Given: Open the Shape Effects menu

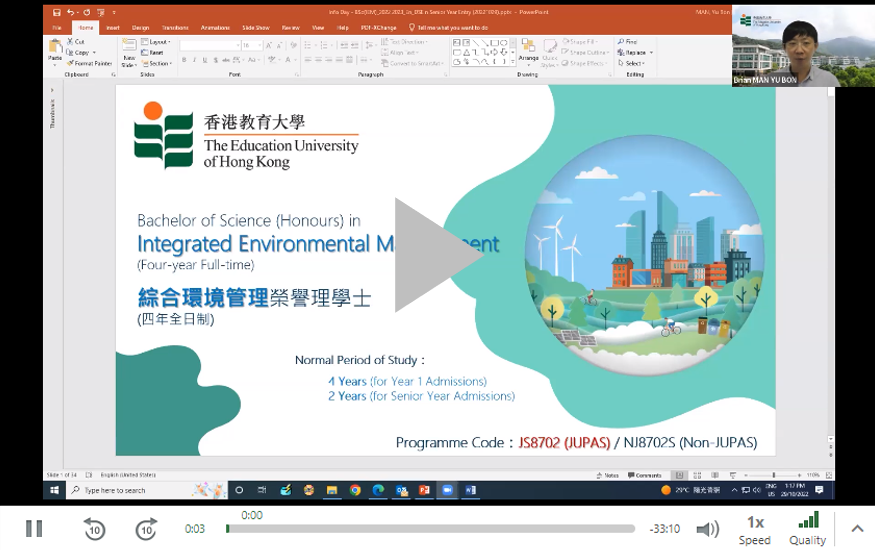Looking at the screenshot, I should click(x=584, y=63).
